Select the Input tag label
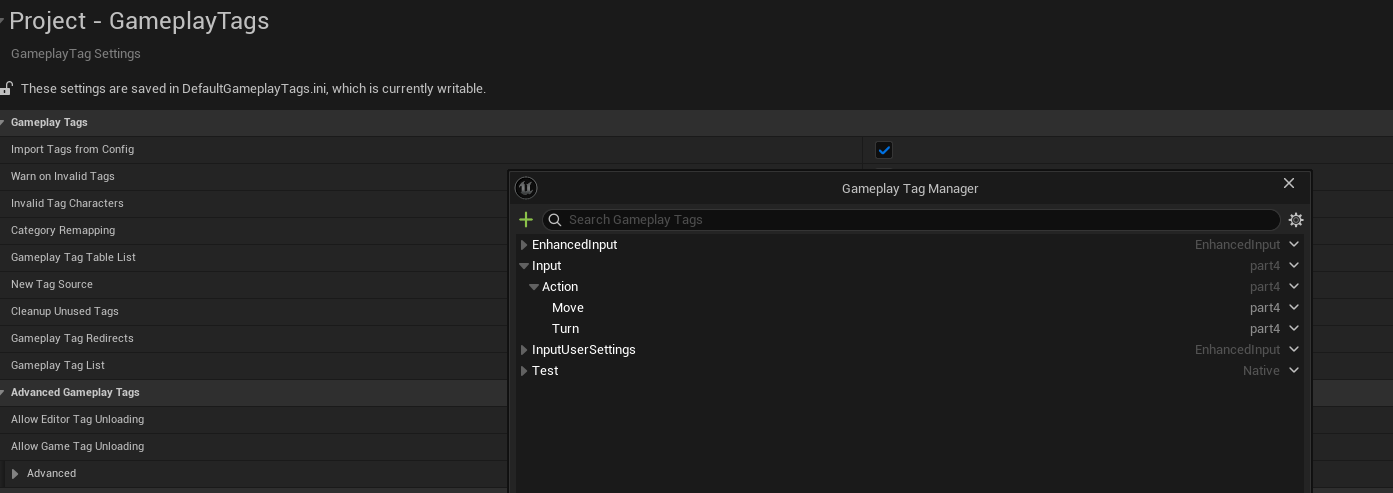 tap(547, 266)
